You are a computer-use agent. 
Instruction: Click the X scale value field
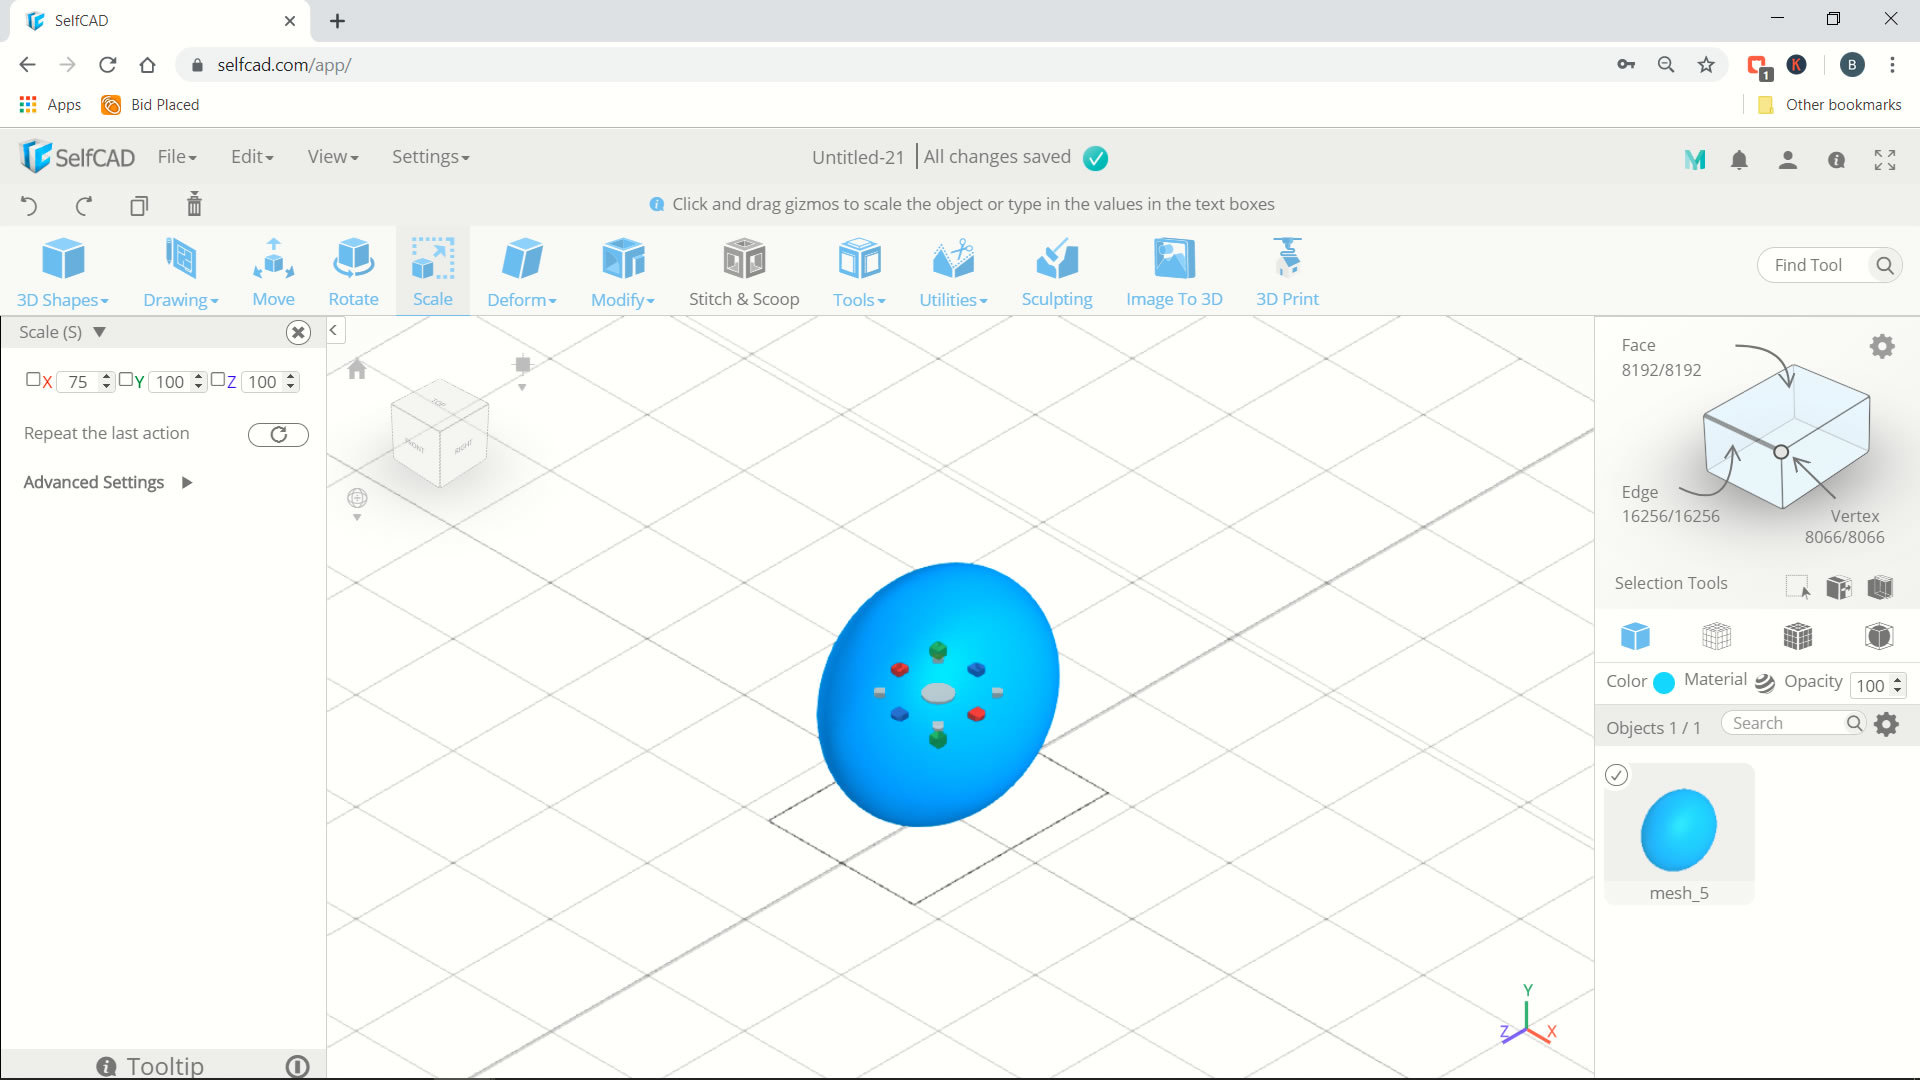85,382
